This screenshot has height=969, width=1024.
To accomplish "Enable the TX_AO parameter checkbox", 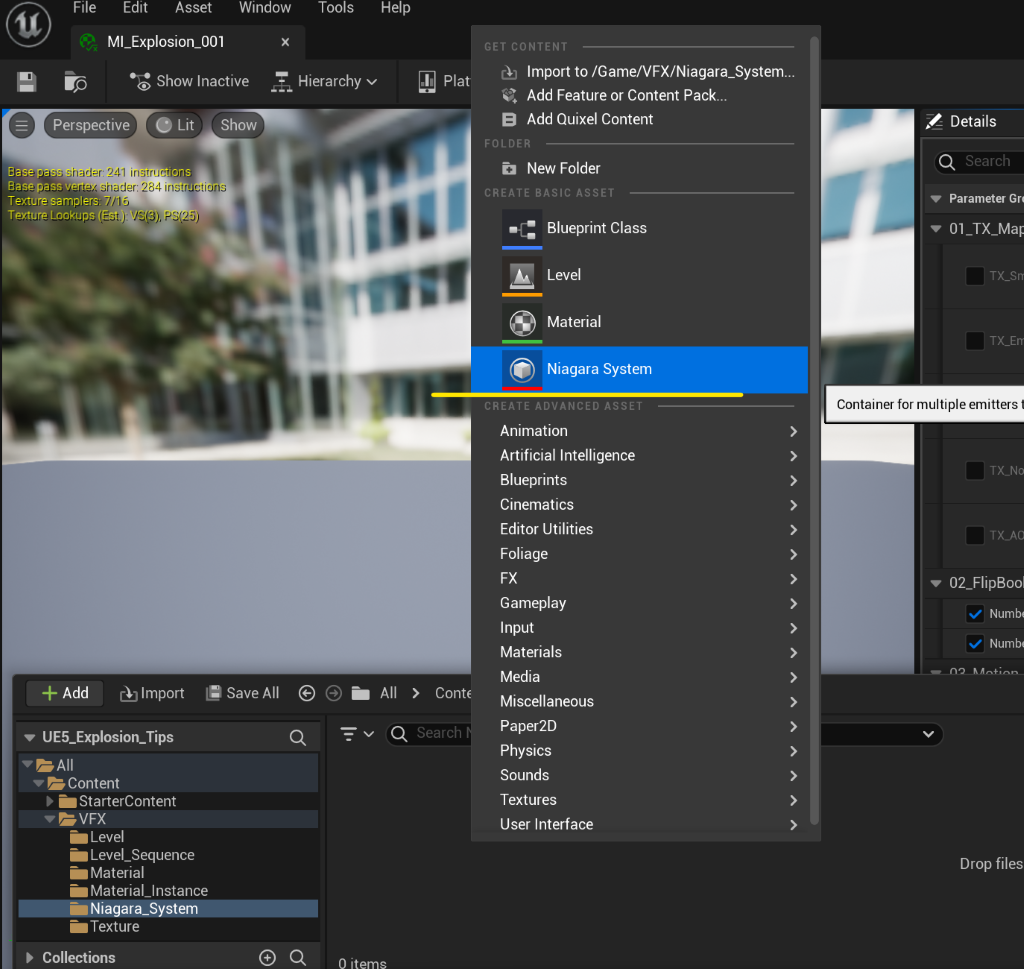I will click(975, 535).
